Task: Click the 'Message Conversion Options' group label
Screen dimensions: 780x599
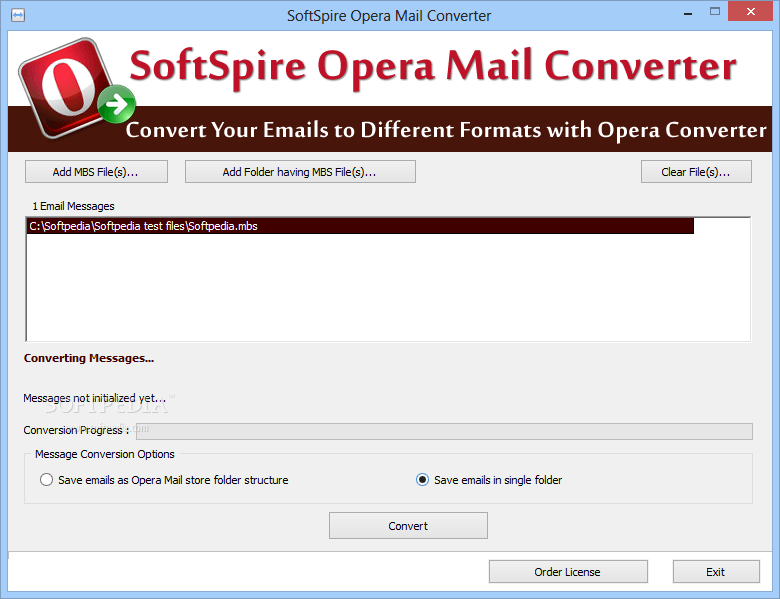Action: tap(104, 454)
